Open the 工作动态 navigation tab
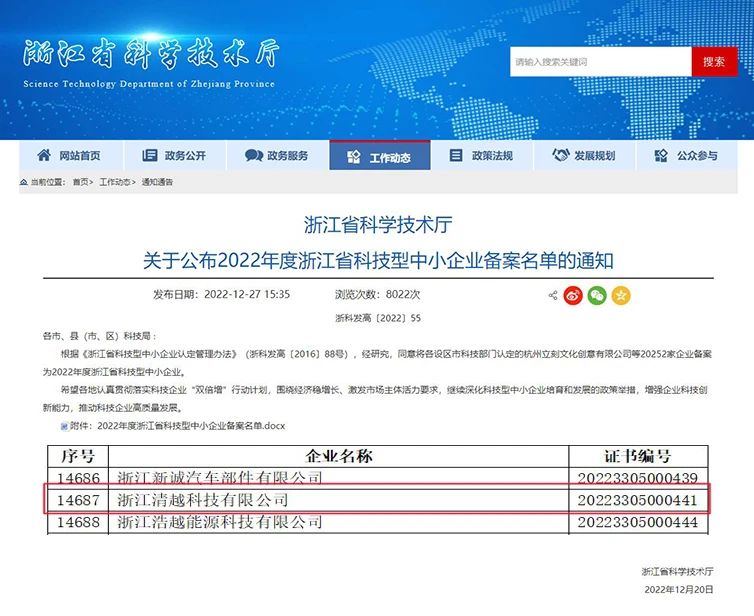 [380, 156]
